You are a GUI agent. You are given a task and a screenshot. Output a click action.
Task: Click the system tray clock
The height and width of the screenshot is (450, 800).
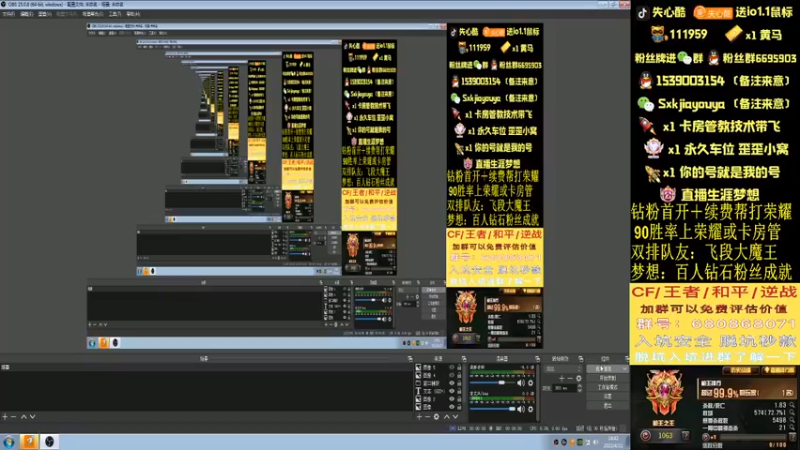(x=613, y=442)
